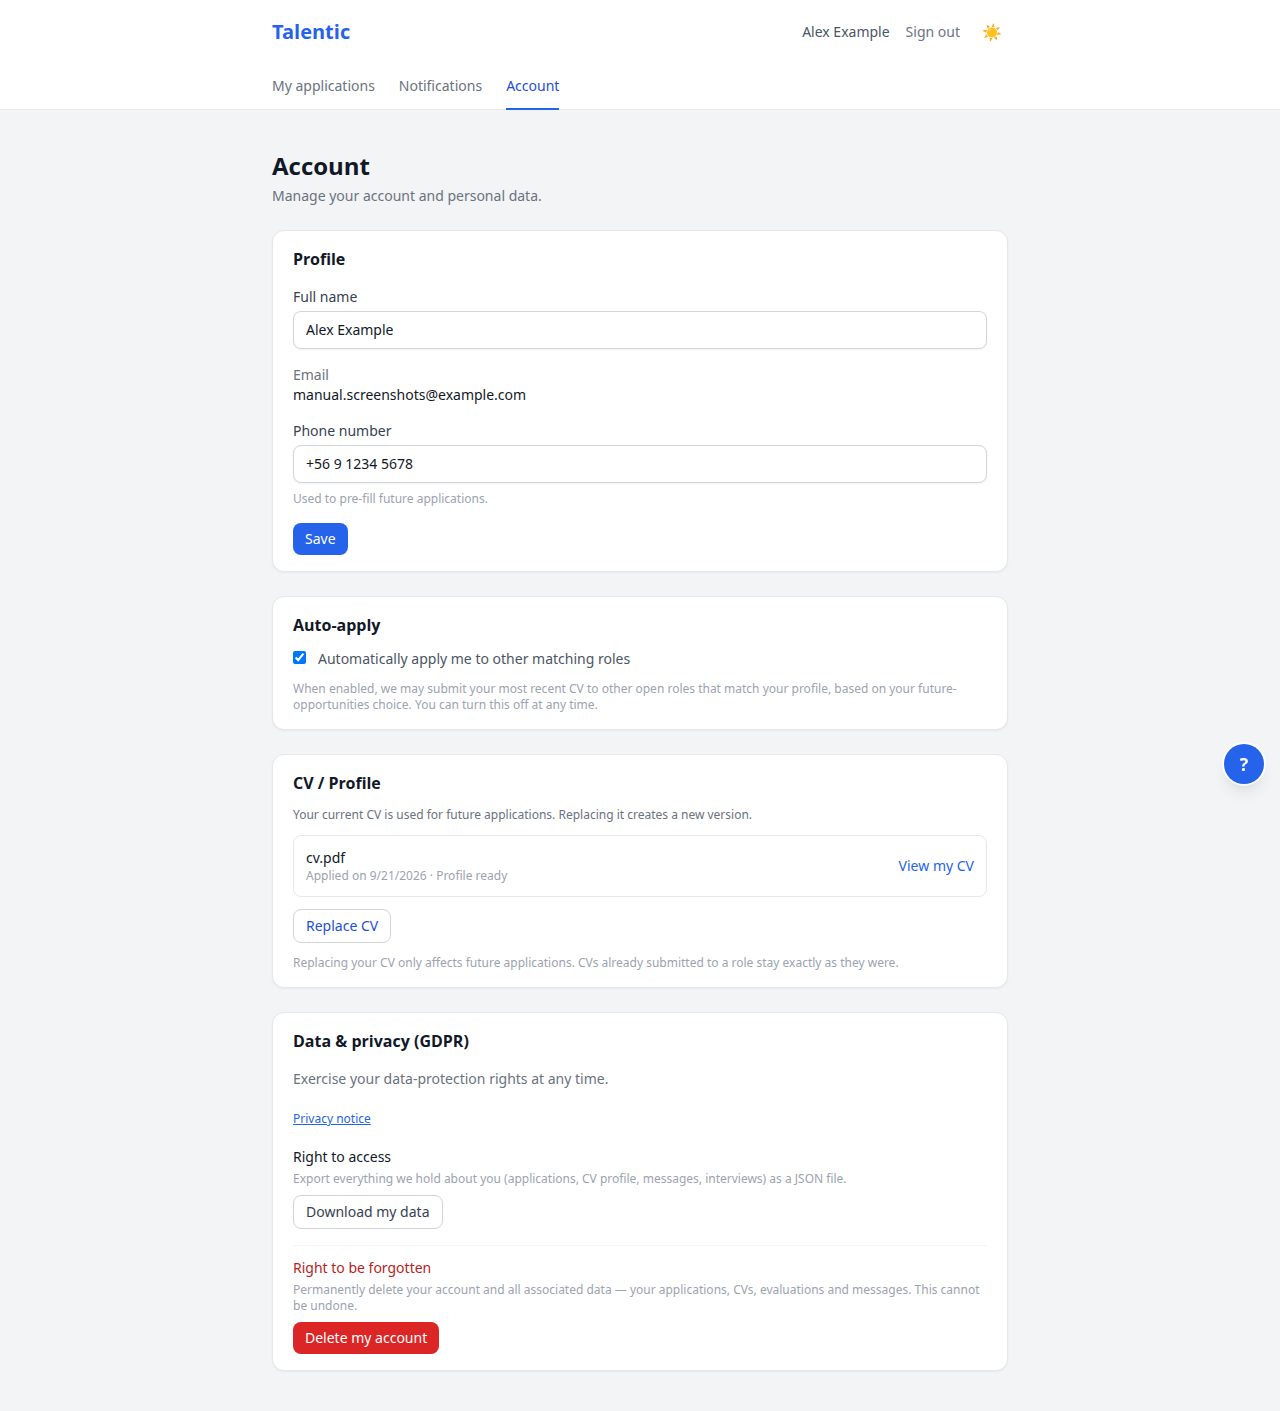Click the 'CV / Profile' section heading
Image resolution: width=1280 pixels, height=1411 pixels.
[337, 783]
